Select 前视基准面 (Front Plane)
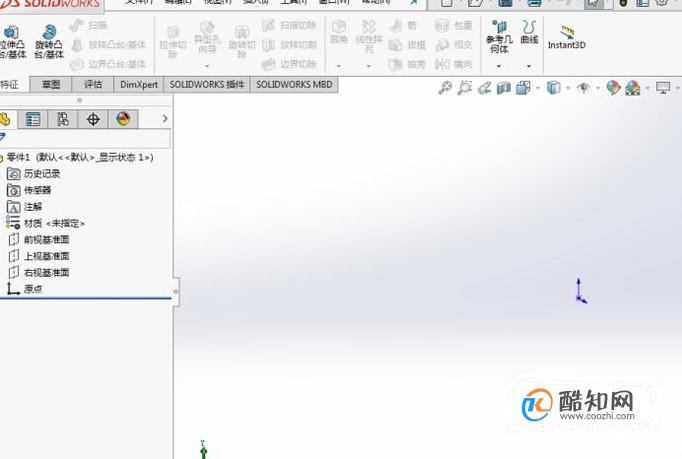This screenshot has width=682, height=459. point(38,240)
